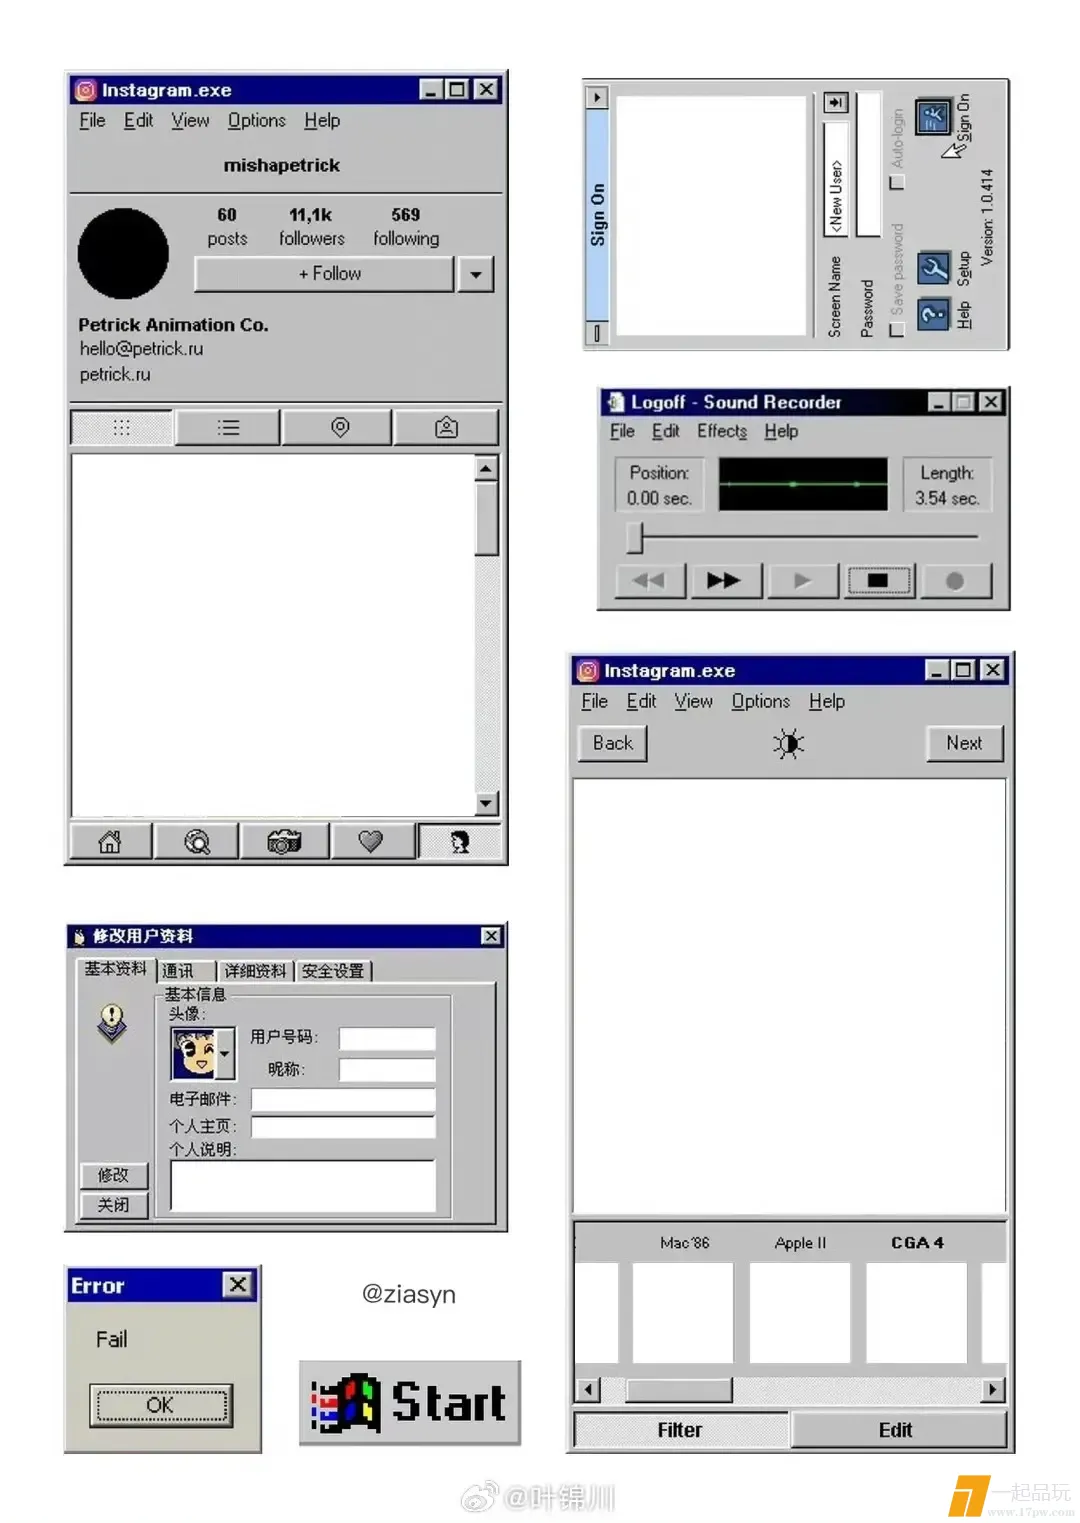Go to Home icon in bottom bar
This screenshot has width=1080, height=1523.
110,842
